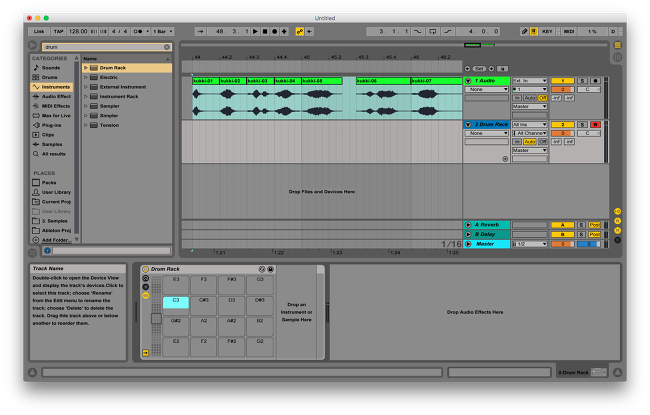Set 2 Drum Rack monitor to In

point(517,142)
